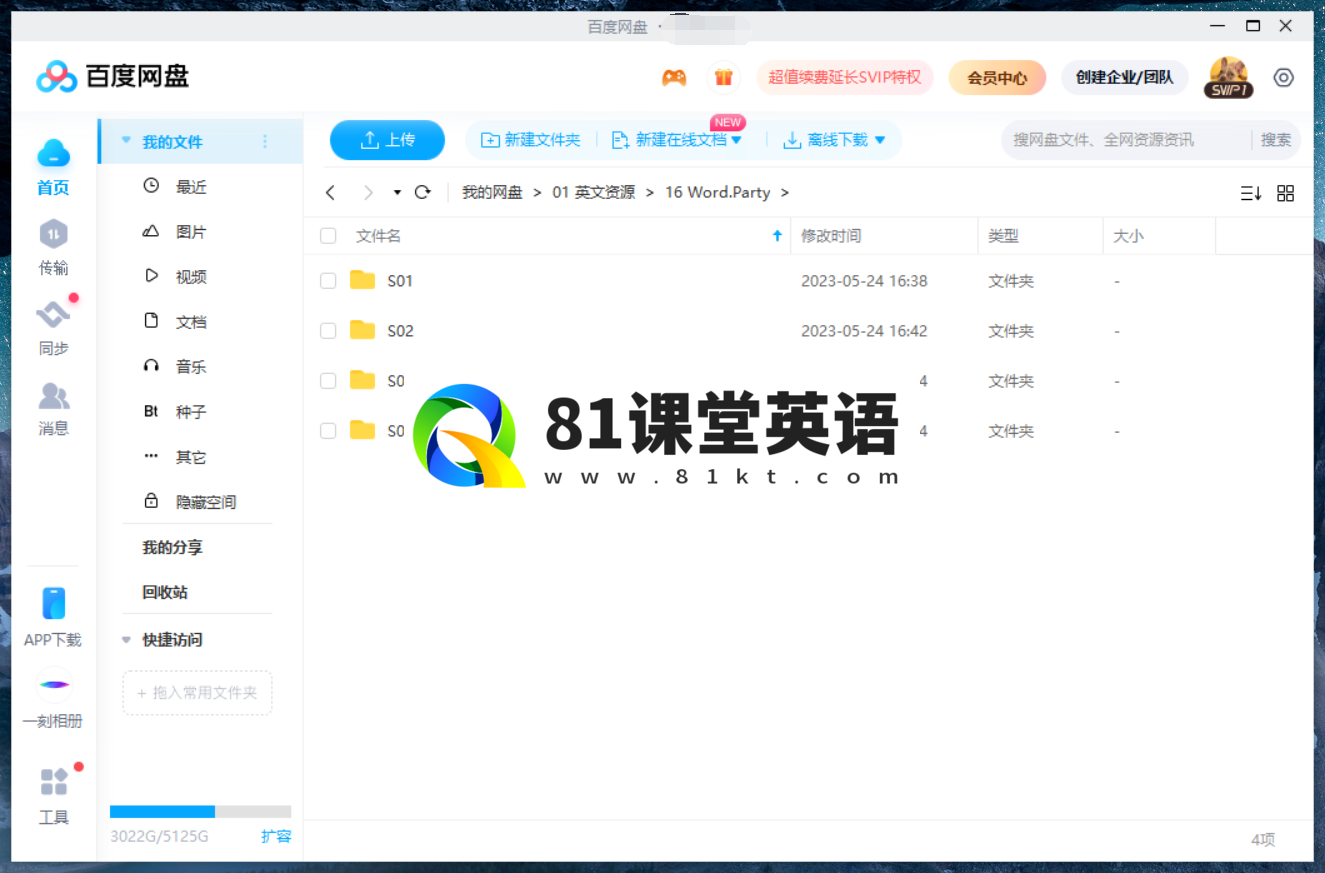Select the 视频 videos category
The width and height of the screenshot is (1325, 873).
click(x=191, y=276)
